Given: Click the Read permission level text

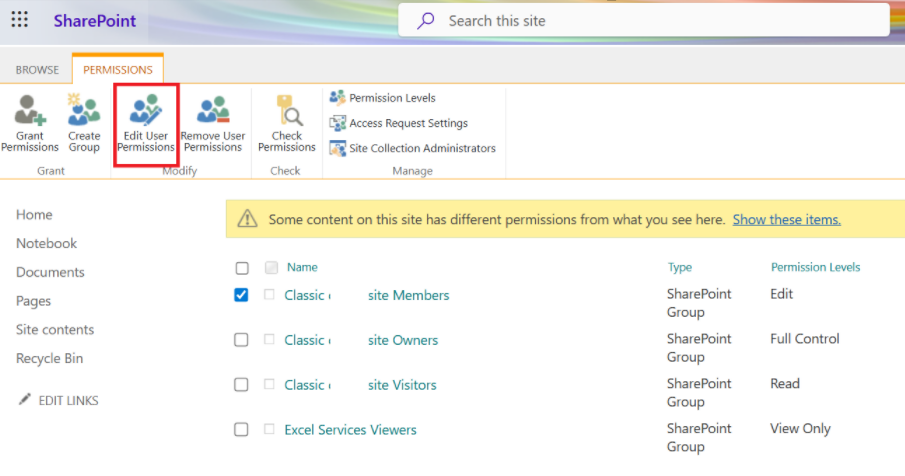Looking at the screenshot, I should pyautogui.click(x=785, y=384).
